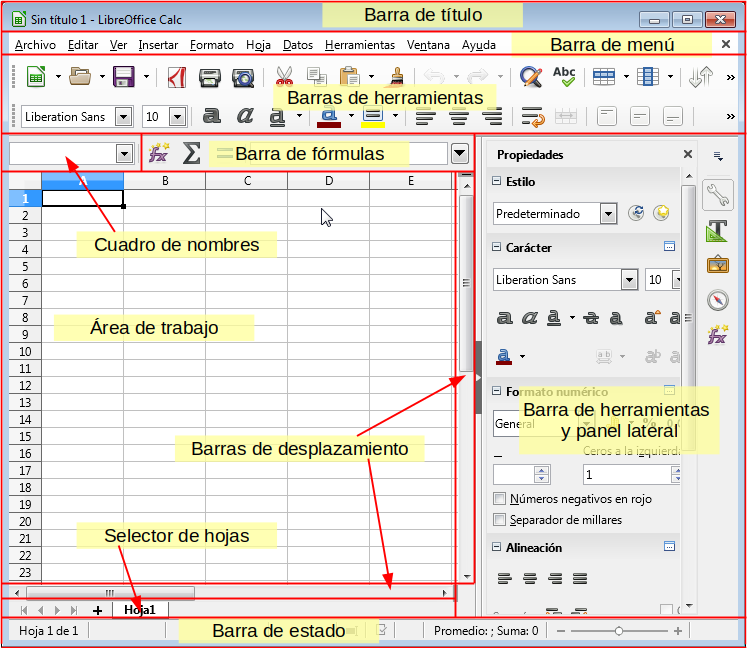Apply dark red font color swatch
747x648 pixels.
coord(329,117)
